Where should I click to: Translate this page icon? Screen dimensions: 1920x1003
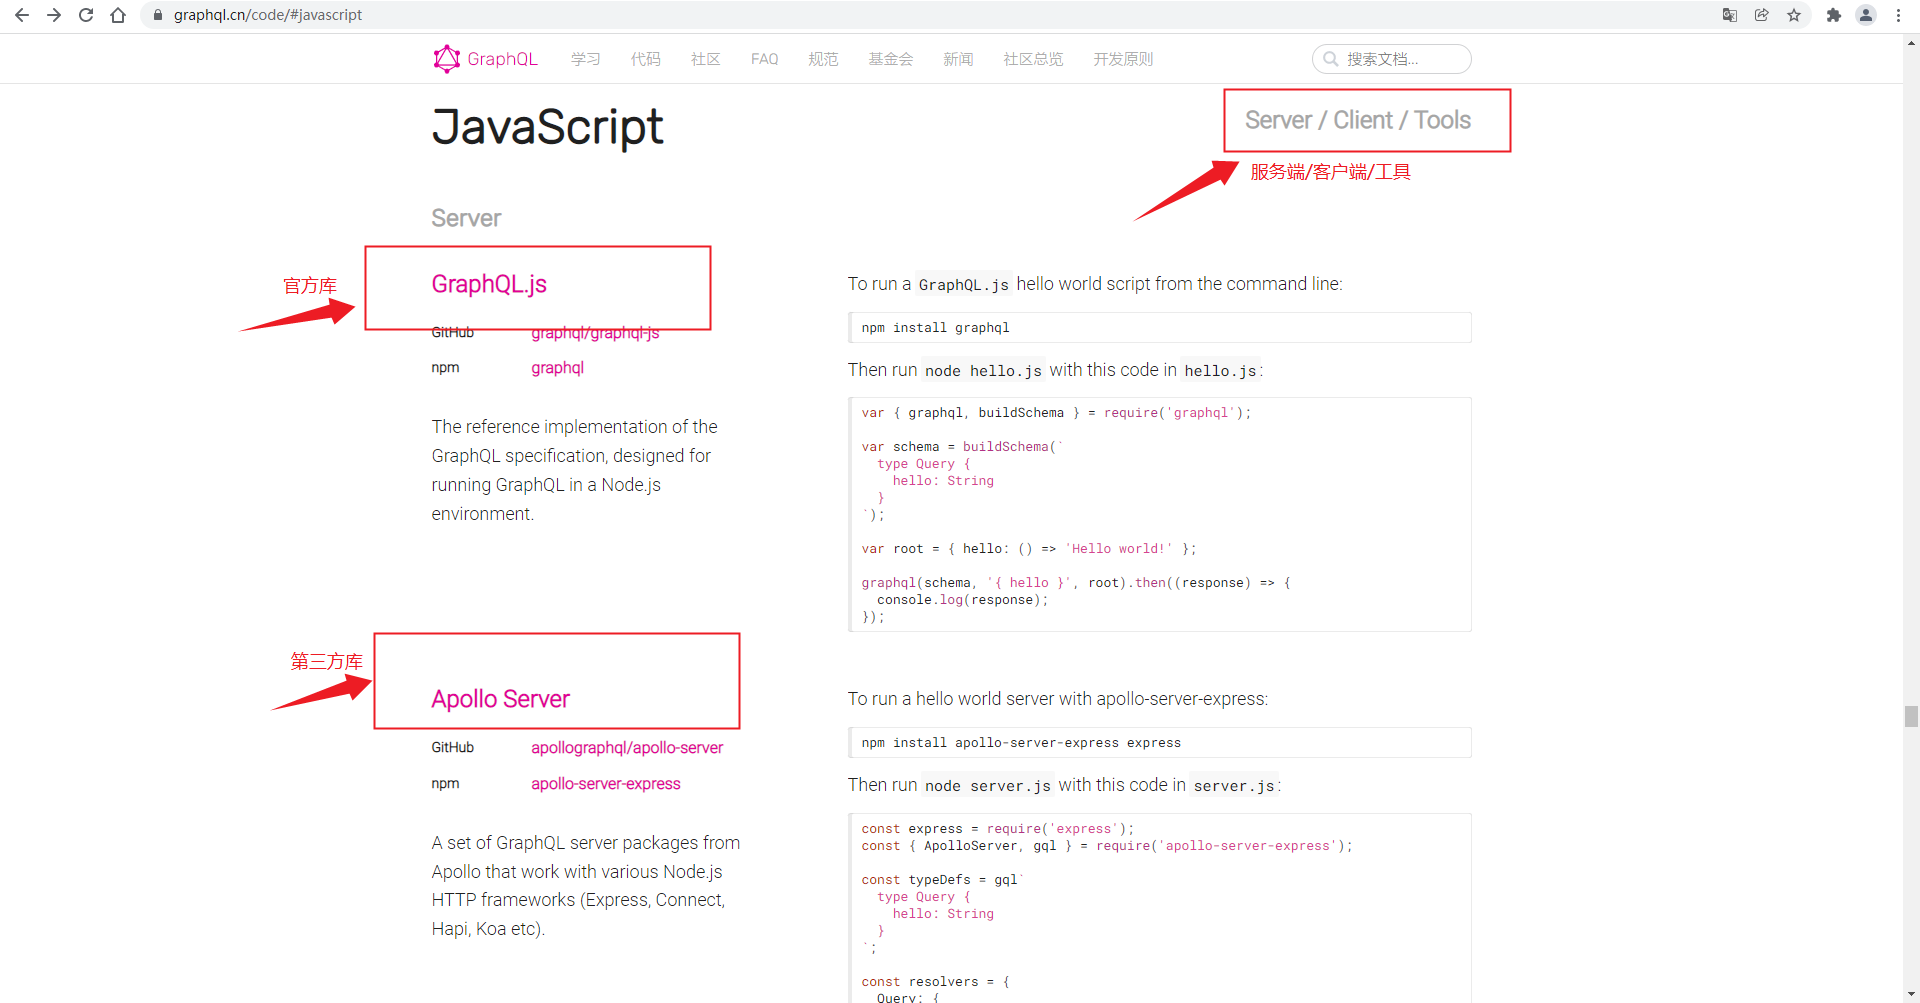(1730, 15)
